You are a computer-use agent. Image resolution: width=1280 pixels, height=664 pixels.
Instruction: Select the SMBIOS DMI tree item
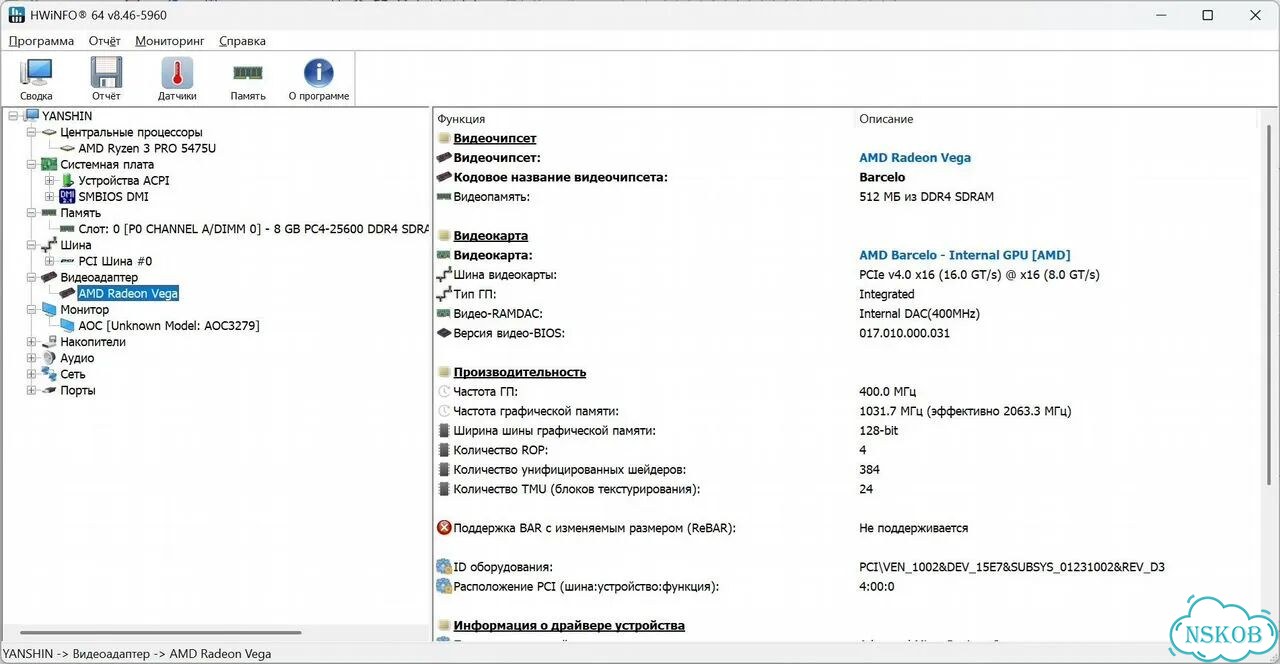coord(112,196)
